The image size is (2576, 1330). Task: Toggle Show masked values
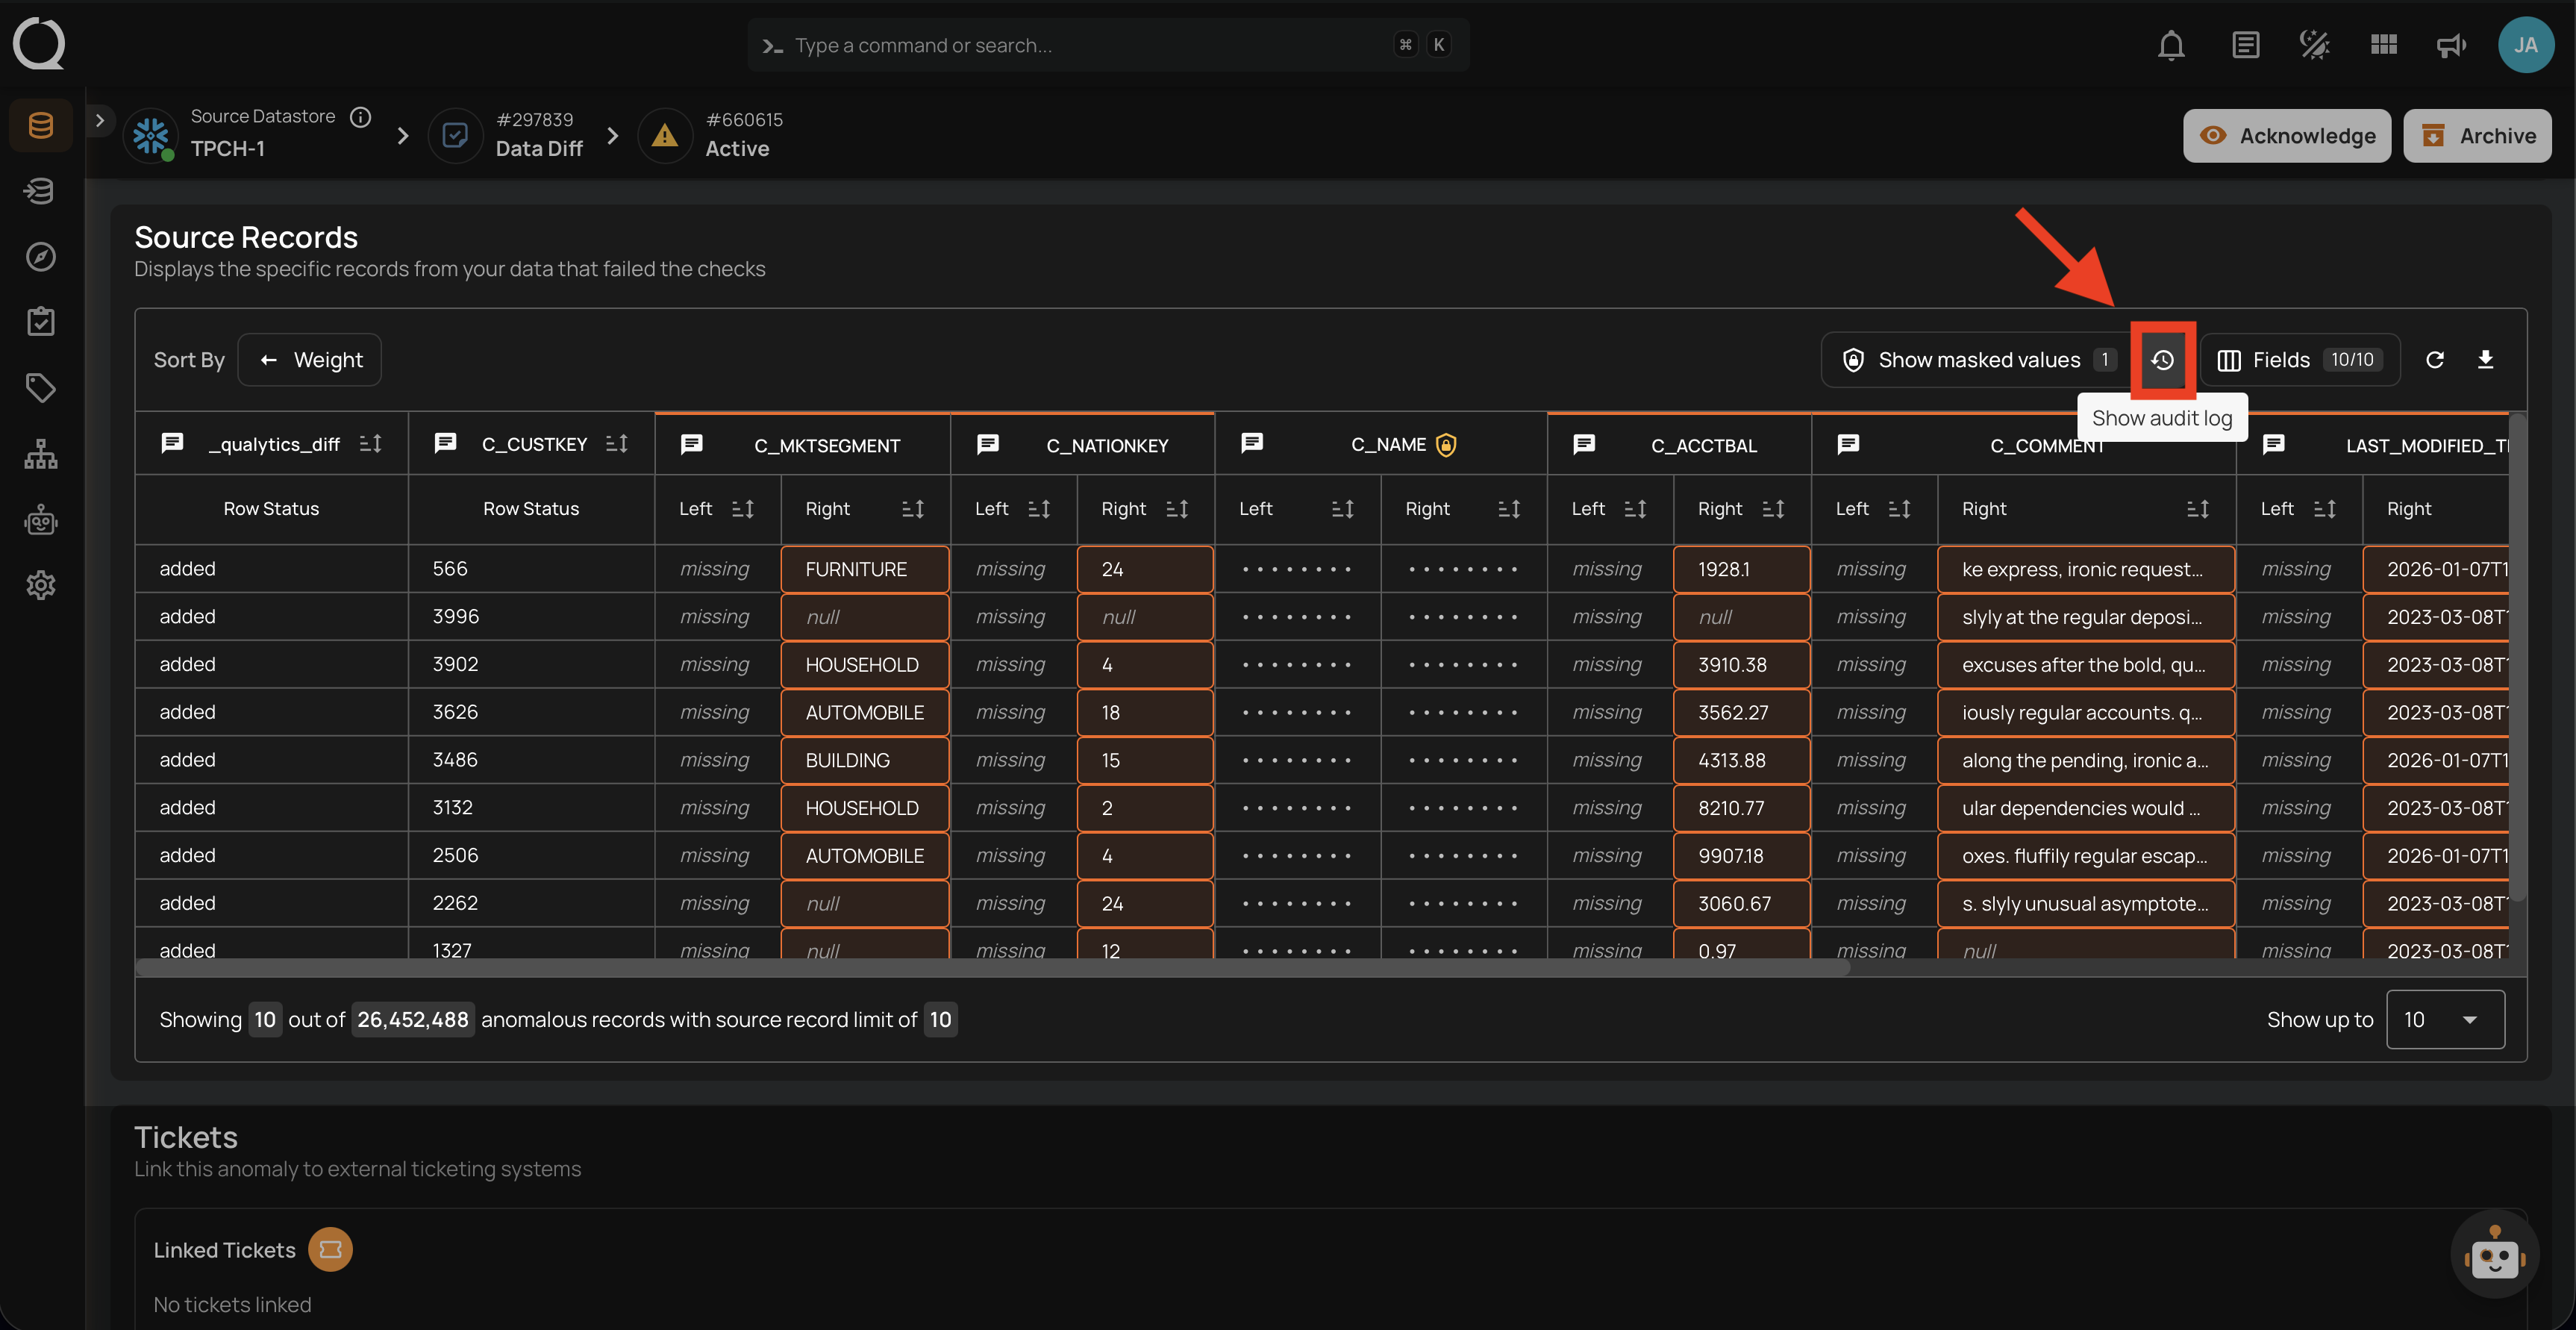pos(1978,360)
